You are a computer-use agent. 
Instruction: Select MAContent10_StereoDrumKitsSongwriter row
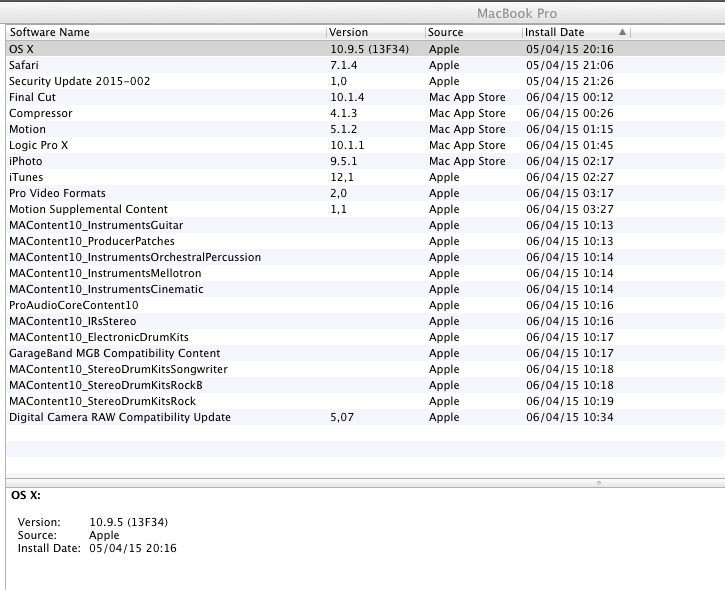[x=366, y=369]
